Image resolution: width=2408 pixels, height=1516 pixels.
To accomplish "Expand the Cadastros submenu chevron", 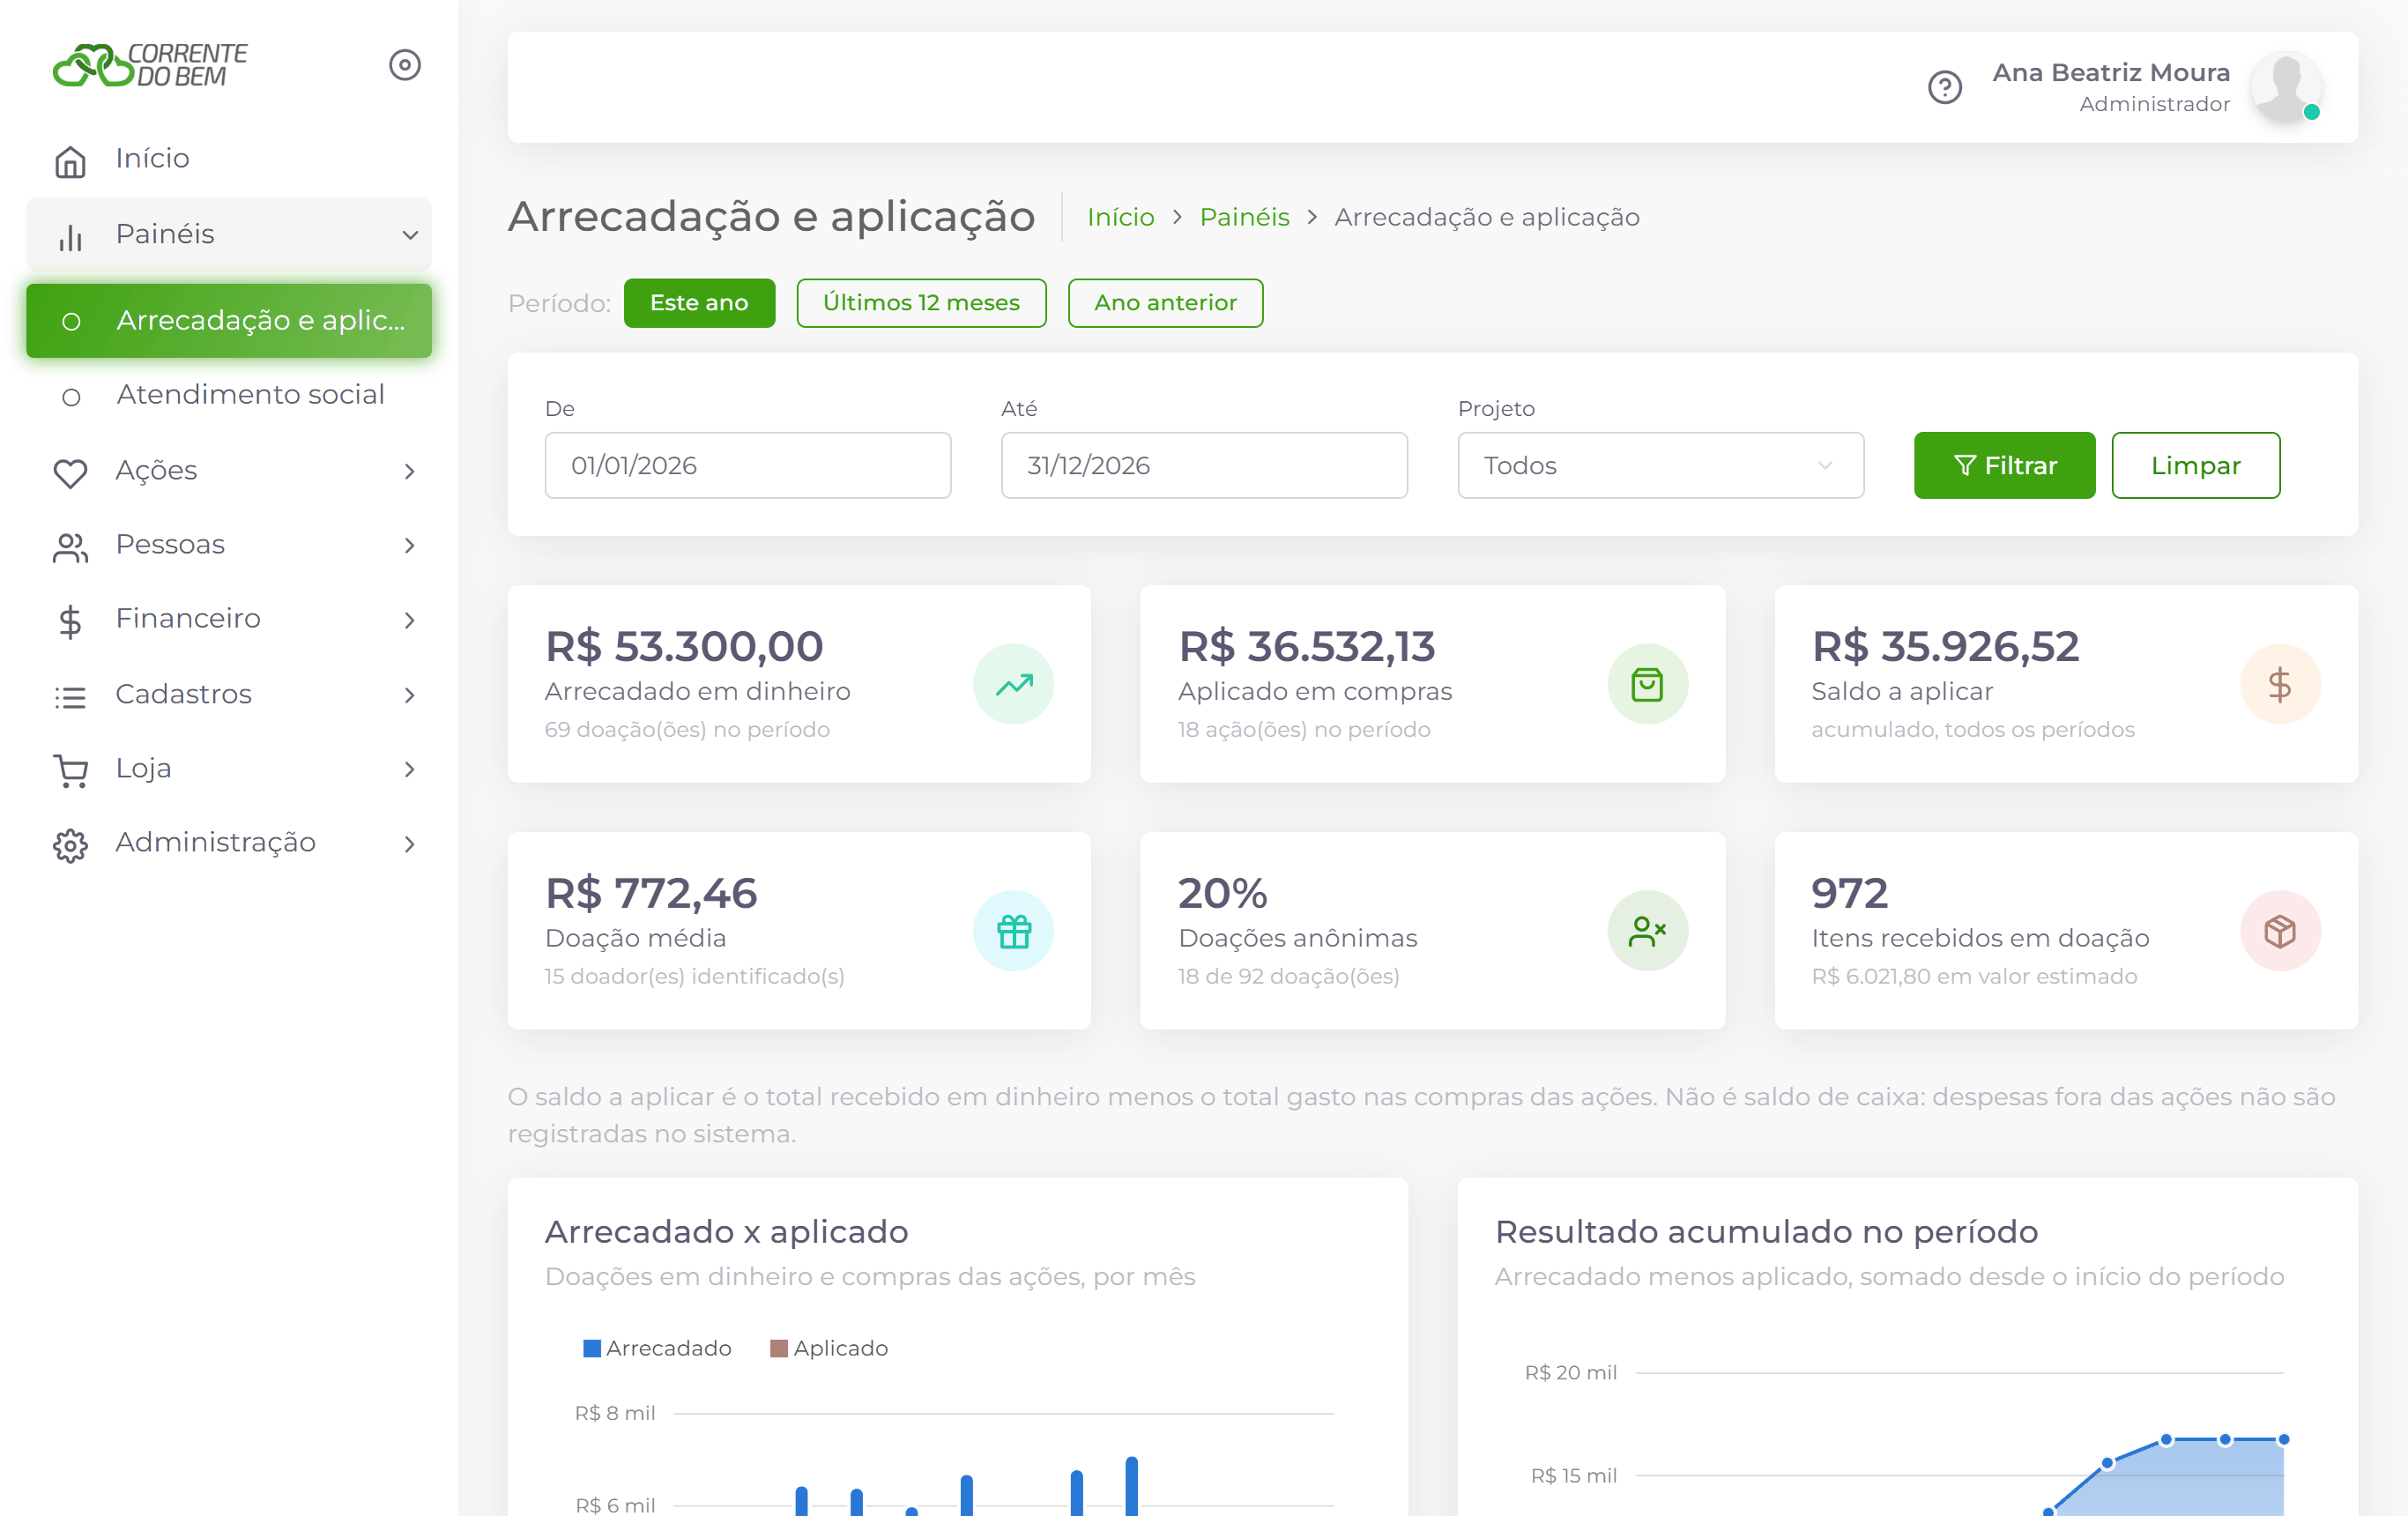I will tap(410, 695).
